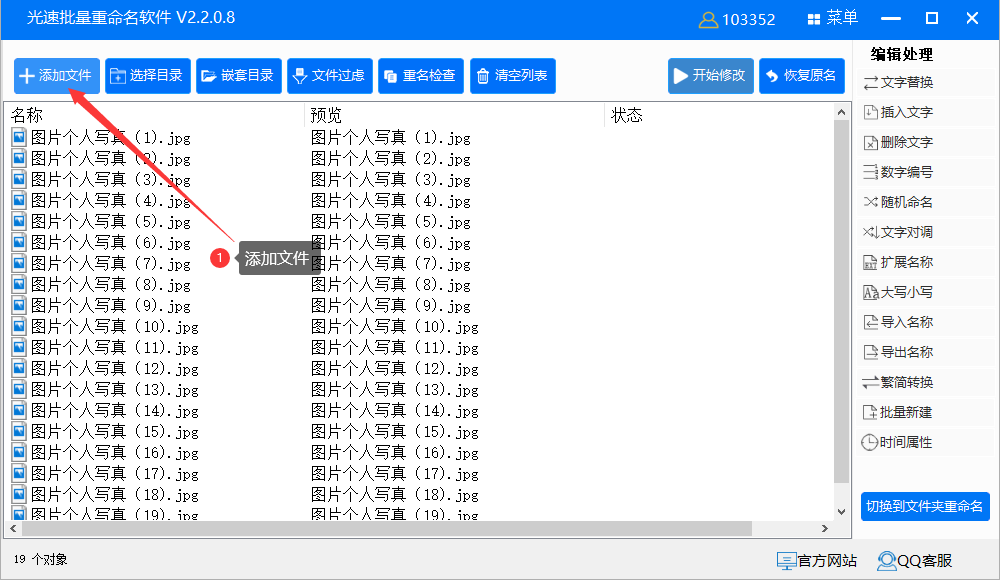Restore original names with 恢复原名
Viewport: 1000px width, 580px height.
point(802,76)
